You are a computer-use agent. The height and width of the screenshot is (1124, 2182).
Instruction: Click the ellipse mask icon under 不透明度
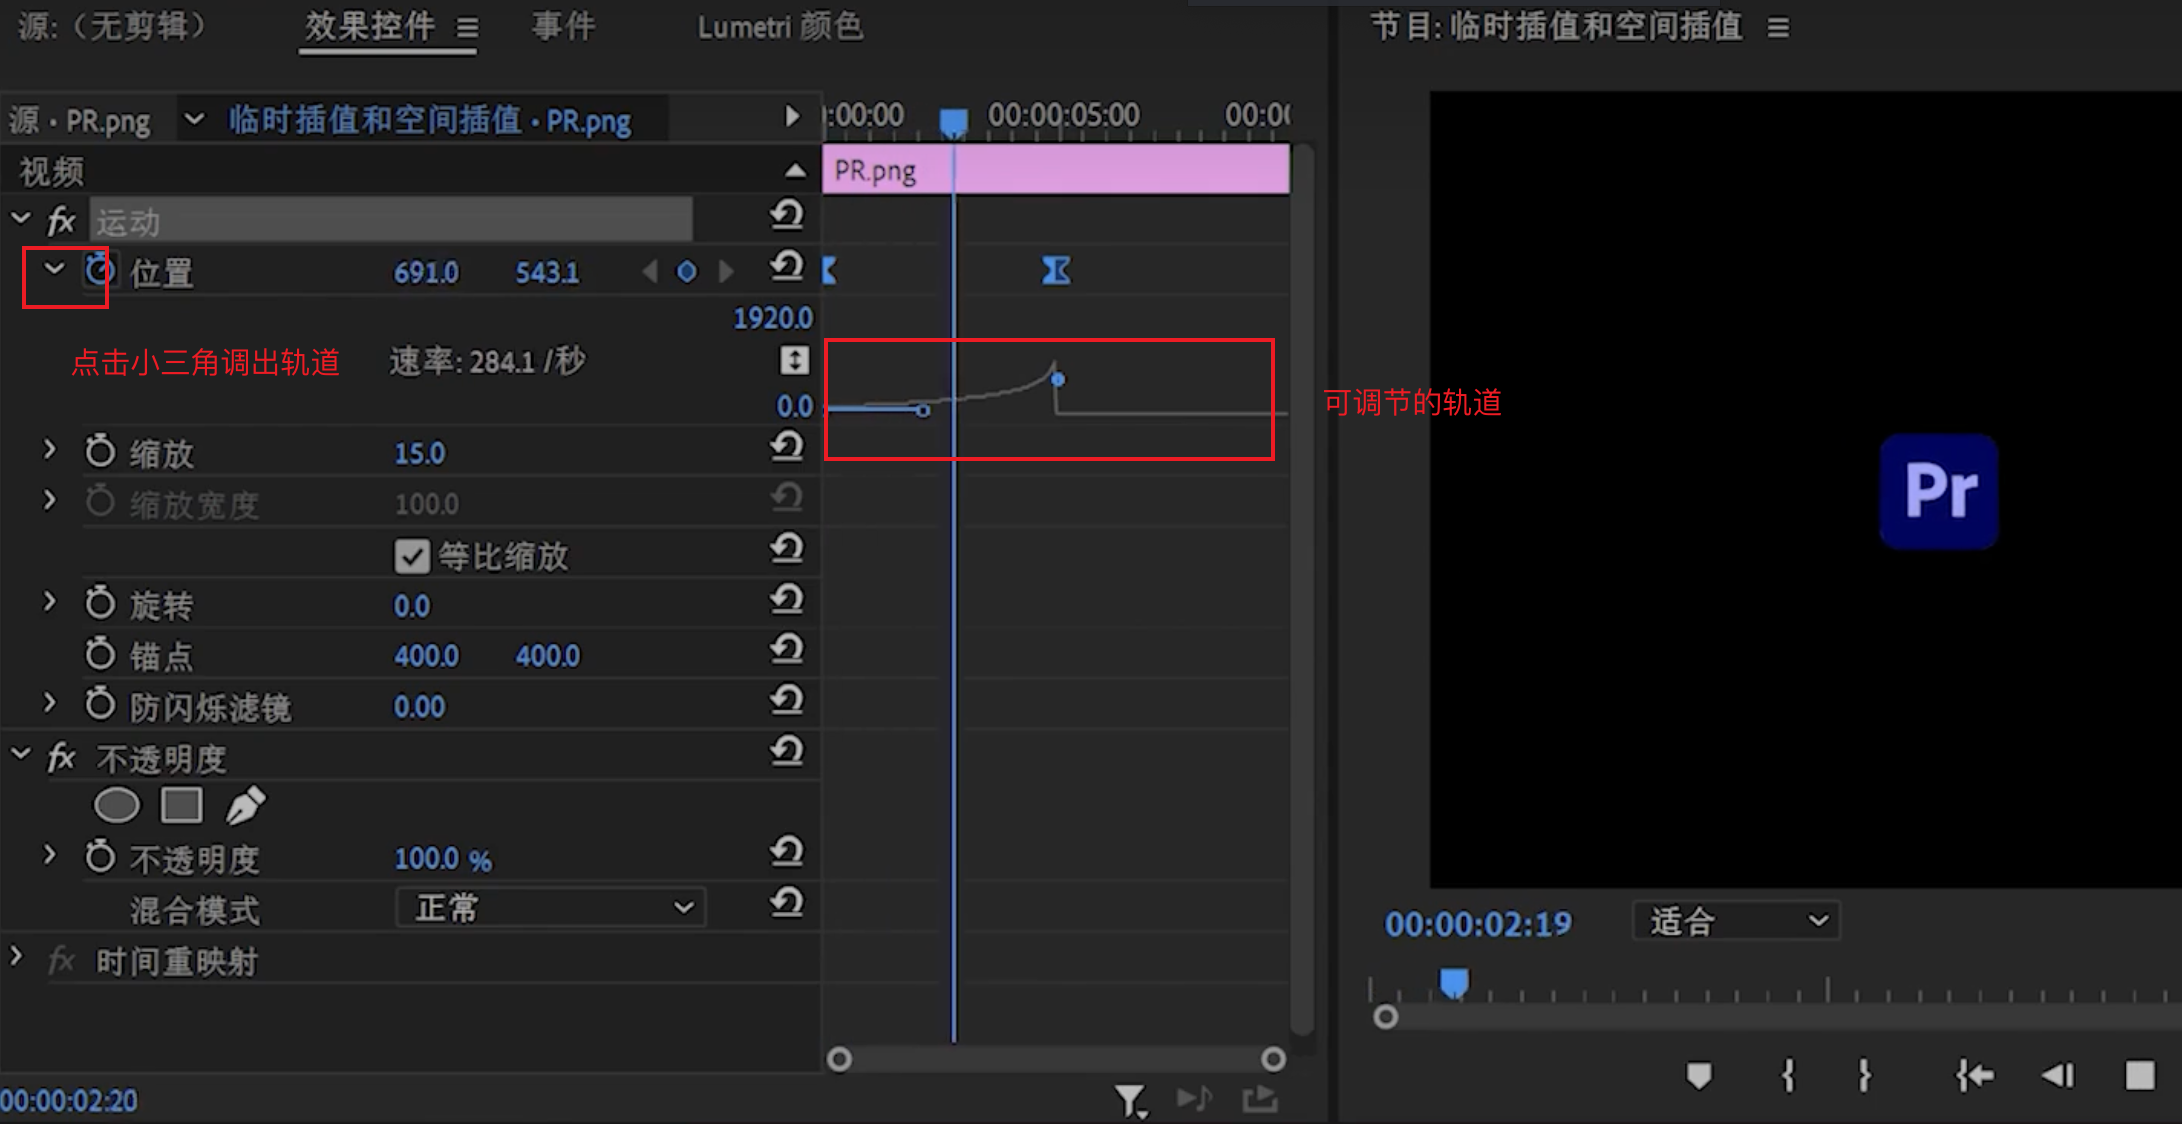pos(117,804)
